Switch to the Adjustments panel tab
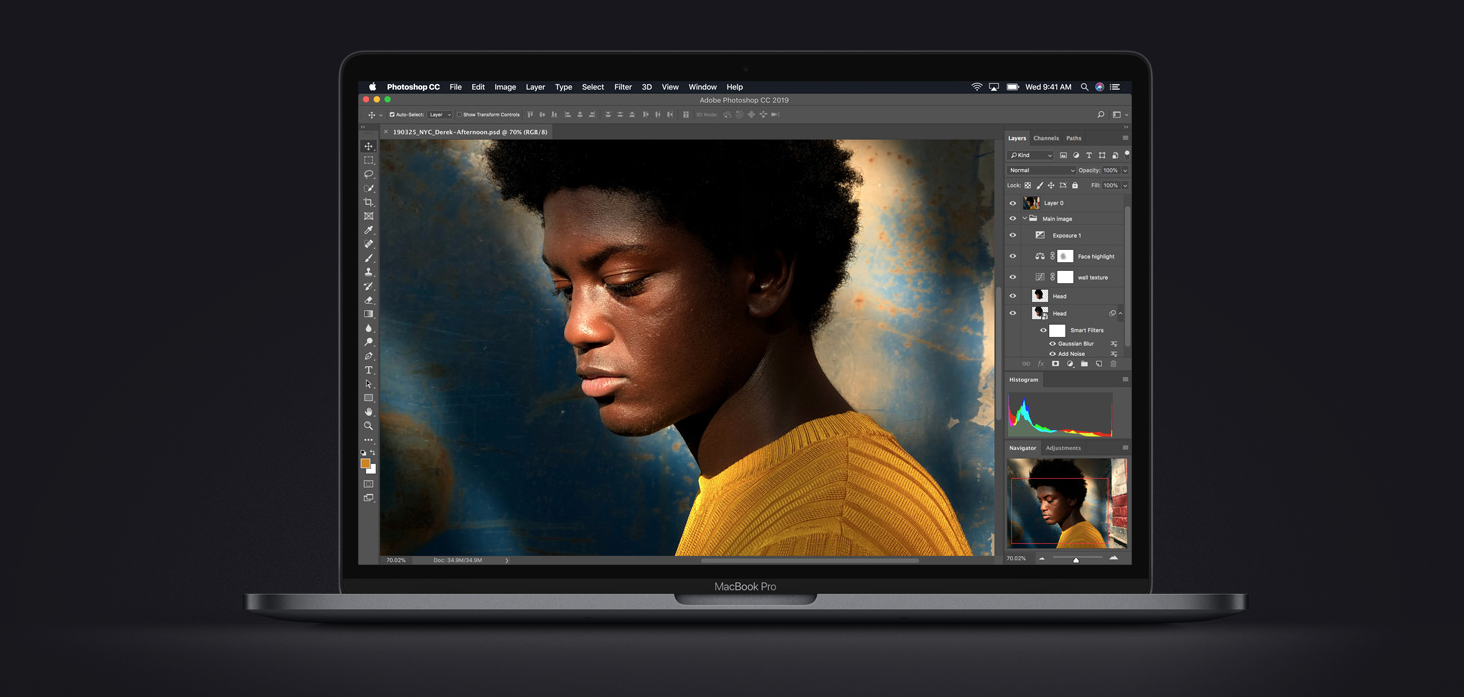Viewport: 1464px width, 697px height. [x=1063, y=448]
